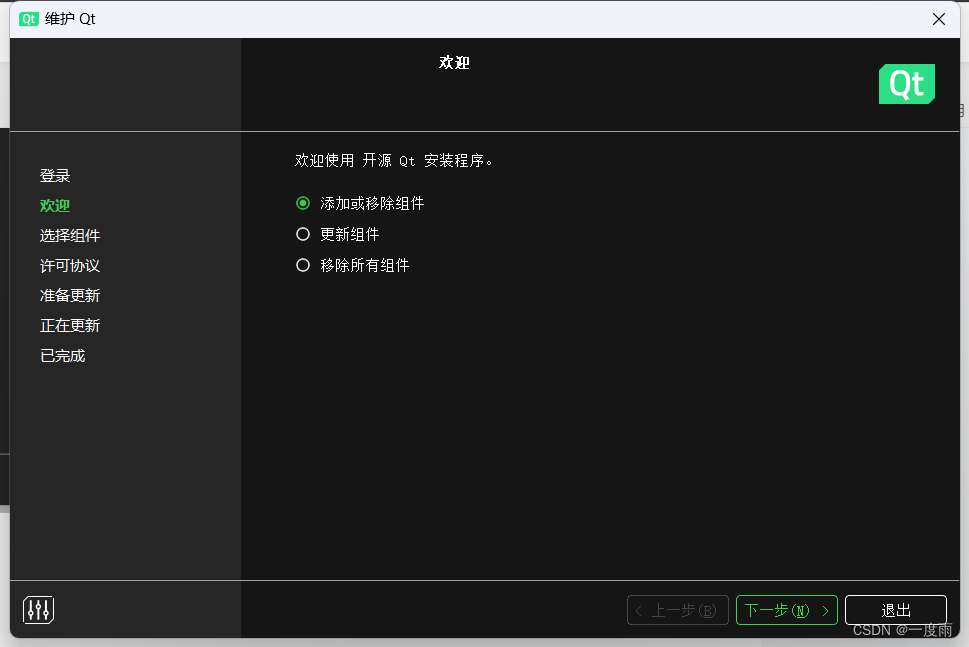This screenshot has width=969, height=647.
Task: Click the 登录 step in sidebar
Action: click(x=55, y=175)
